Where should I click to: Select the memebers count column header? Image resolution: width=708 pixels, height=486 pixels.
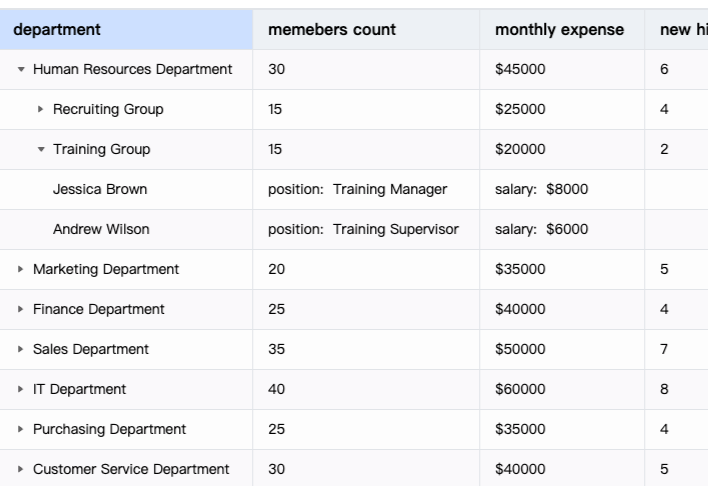pos(366,29)
